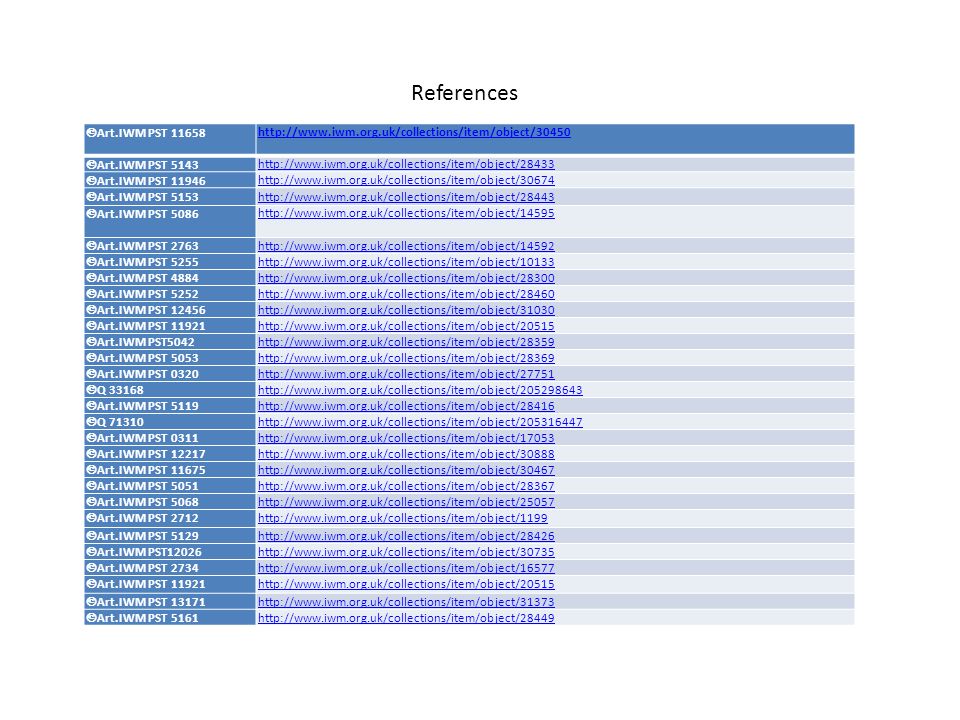Visit the link ending in object/28449
The width and height of the screenshot is (960, 720).
(406, 618)
